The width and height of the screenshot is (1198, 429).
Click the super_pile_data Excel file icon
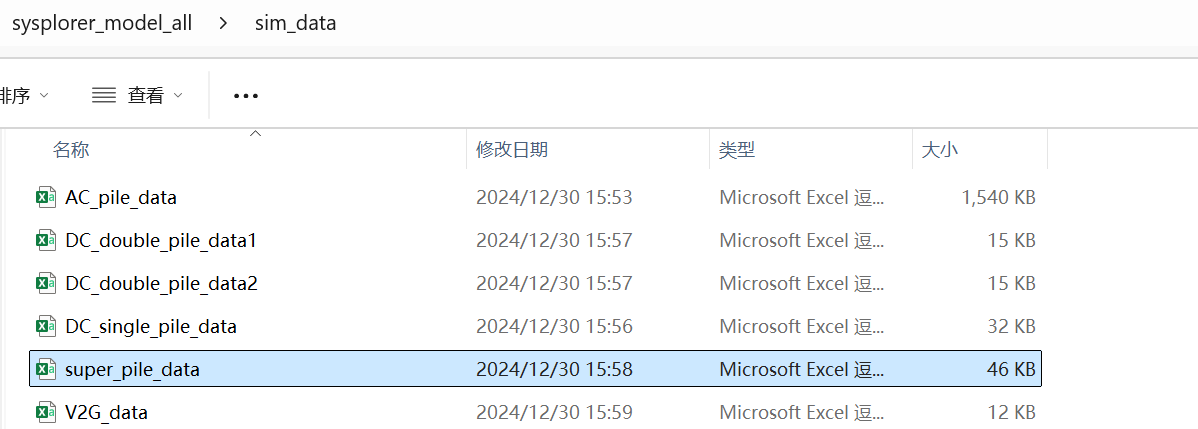coord(47,369)
